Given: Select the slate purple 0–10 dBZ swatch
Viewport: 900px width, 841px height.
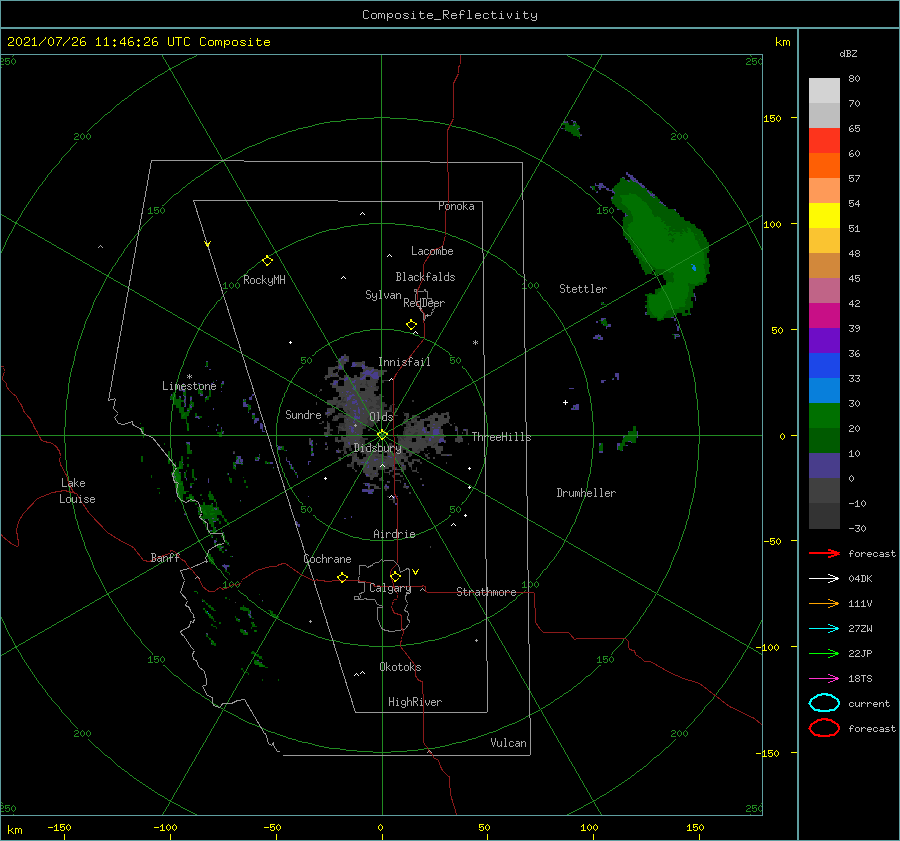Looking at the screenshot, I should coord(824,466).
